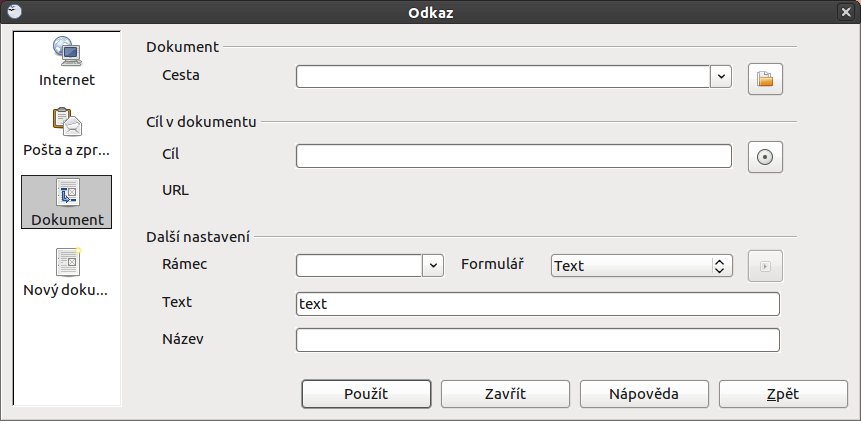Click the window menu icon in titlebar
Screen dimensions: 861x421
click(x=15, y=11)
